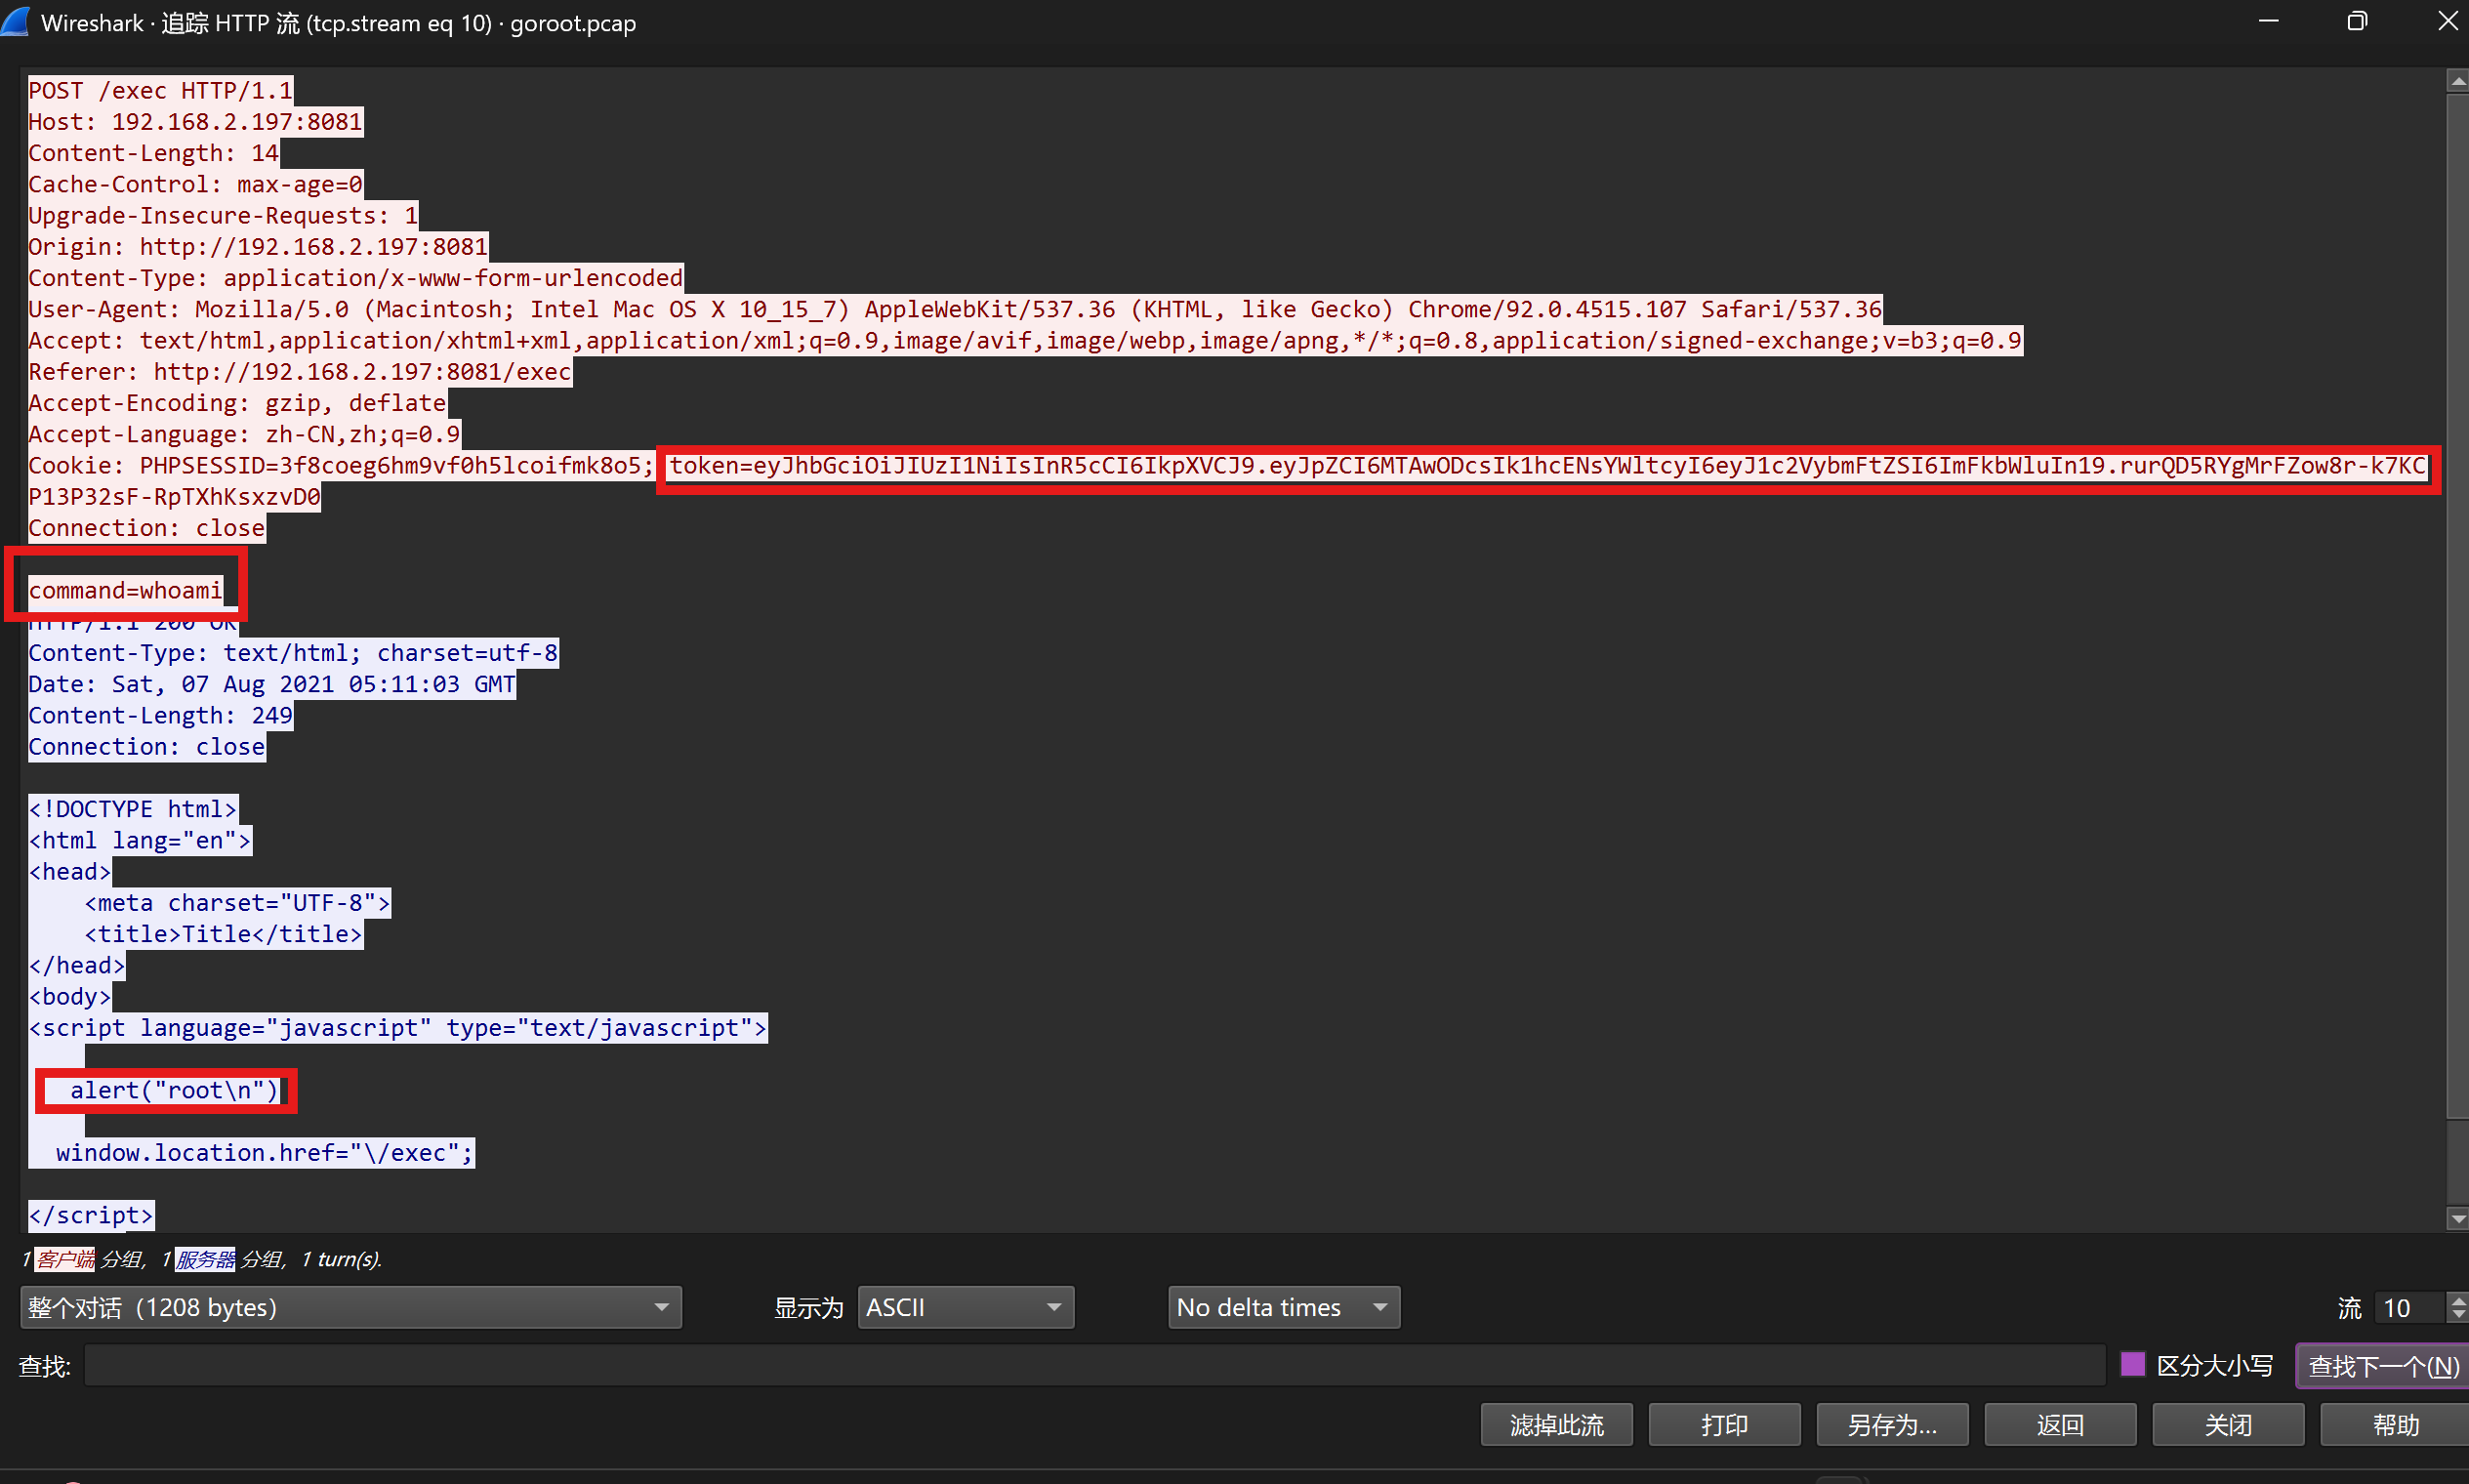This screenshot has width=2469, height=1484.
Task: Click the 'Referer: http://192.168.2.197:8081/exec' line
Action: pos(300,371)
